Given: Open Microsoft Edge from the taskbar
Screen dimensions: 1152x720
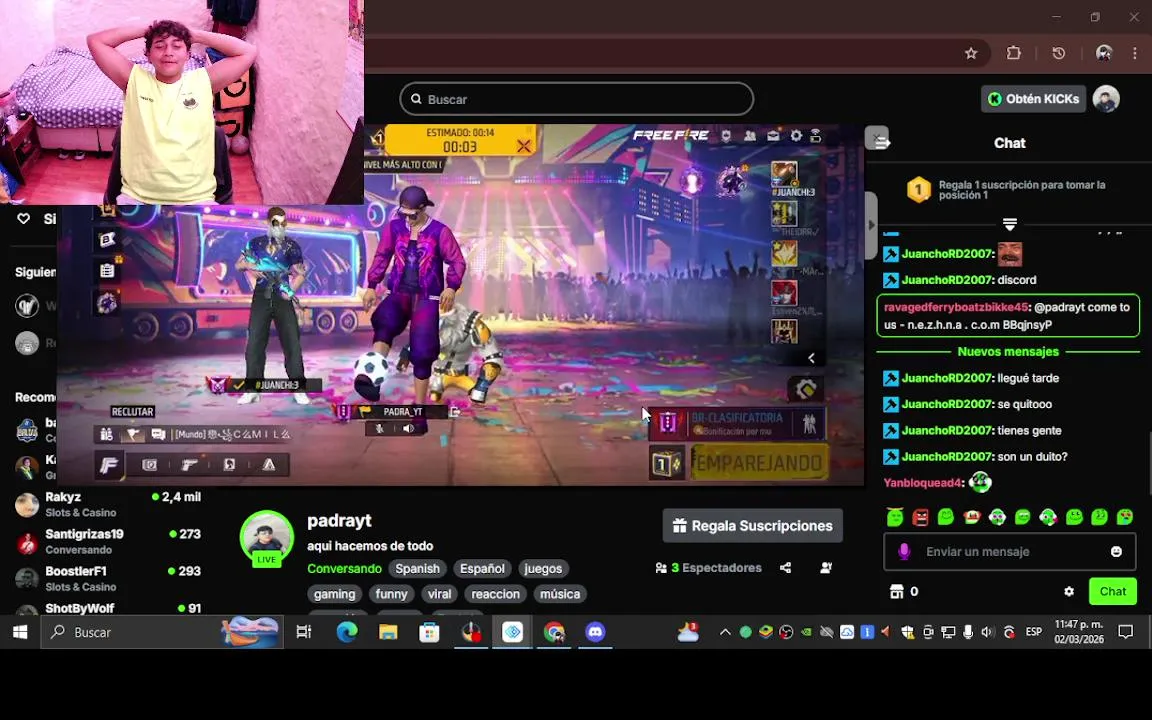Looking at the screenshot, I should tap(347, 632).
